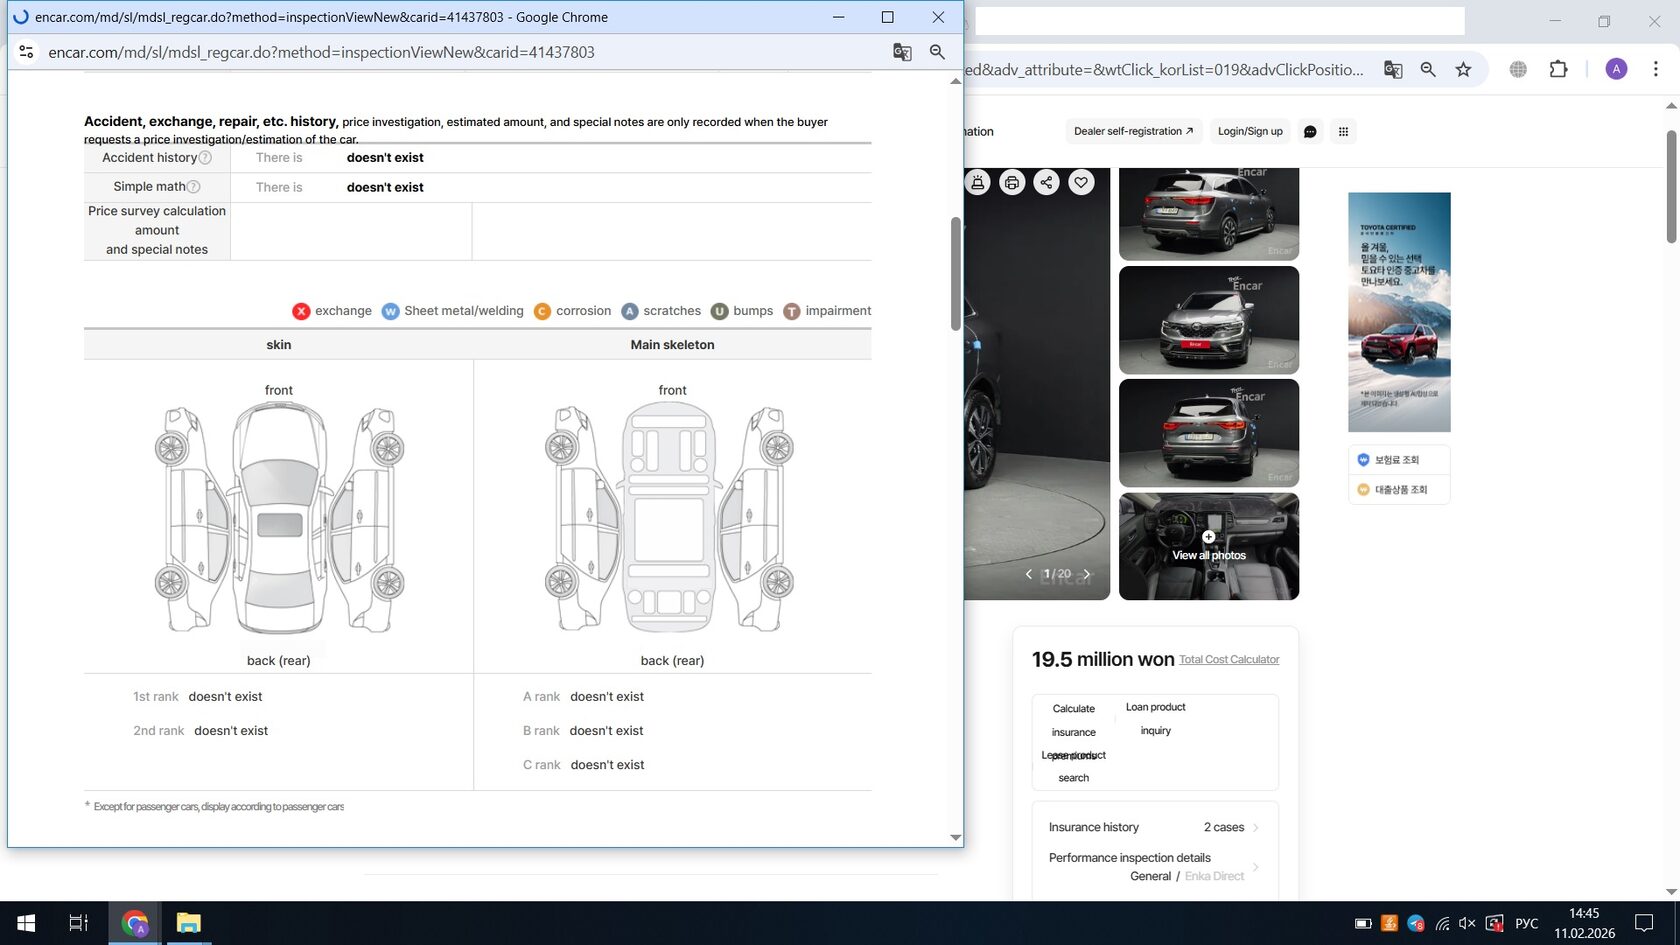Open View all photos thumbnail

coord(1208,546)
